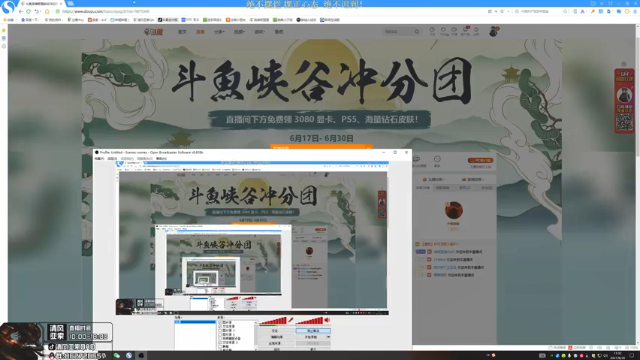Screen dimensions: 640x360
Task: Open the Douyu logo home link
Action: pos(153,32)
